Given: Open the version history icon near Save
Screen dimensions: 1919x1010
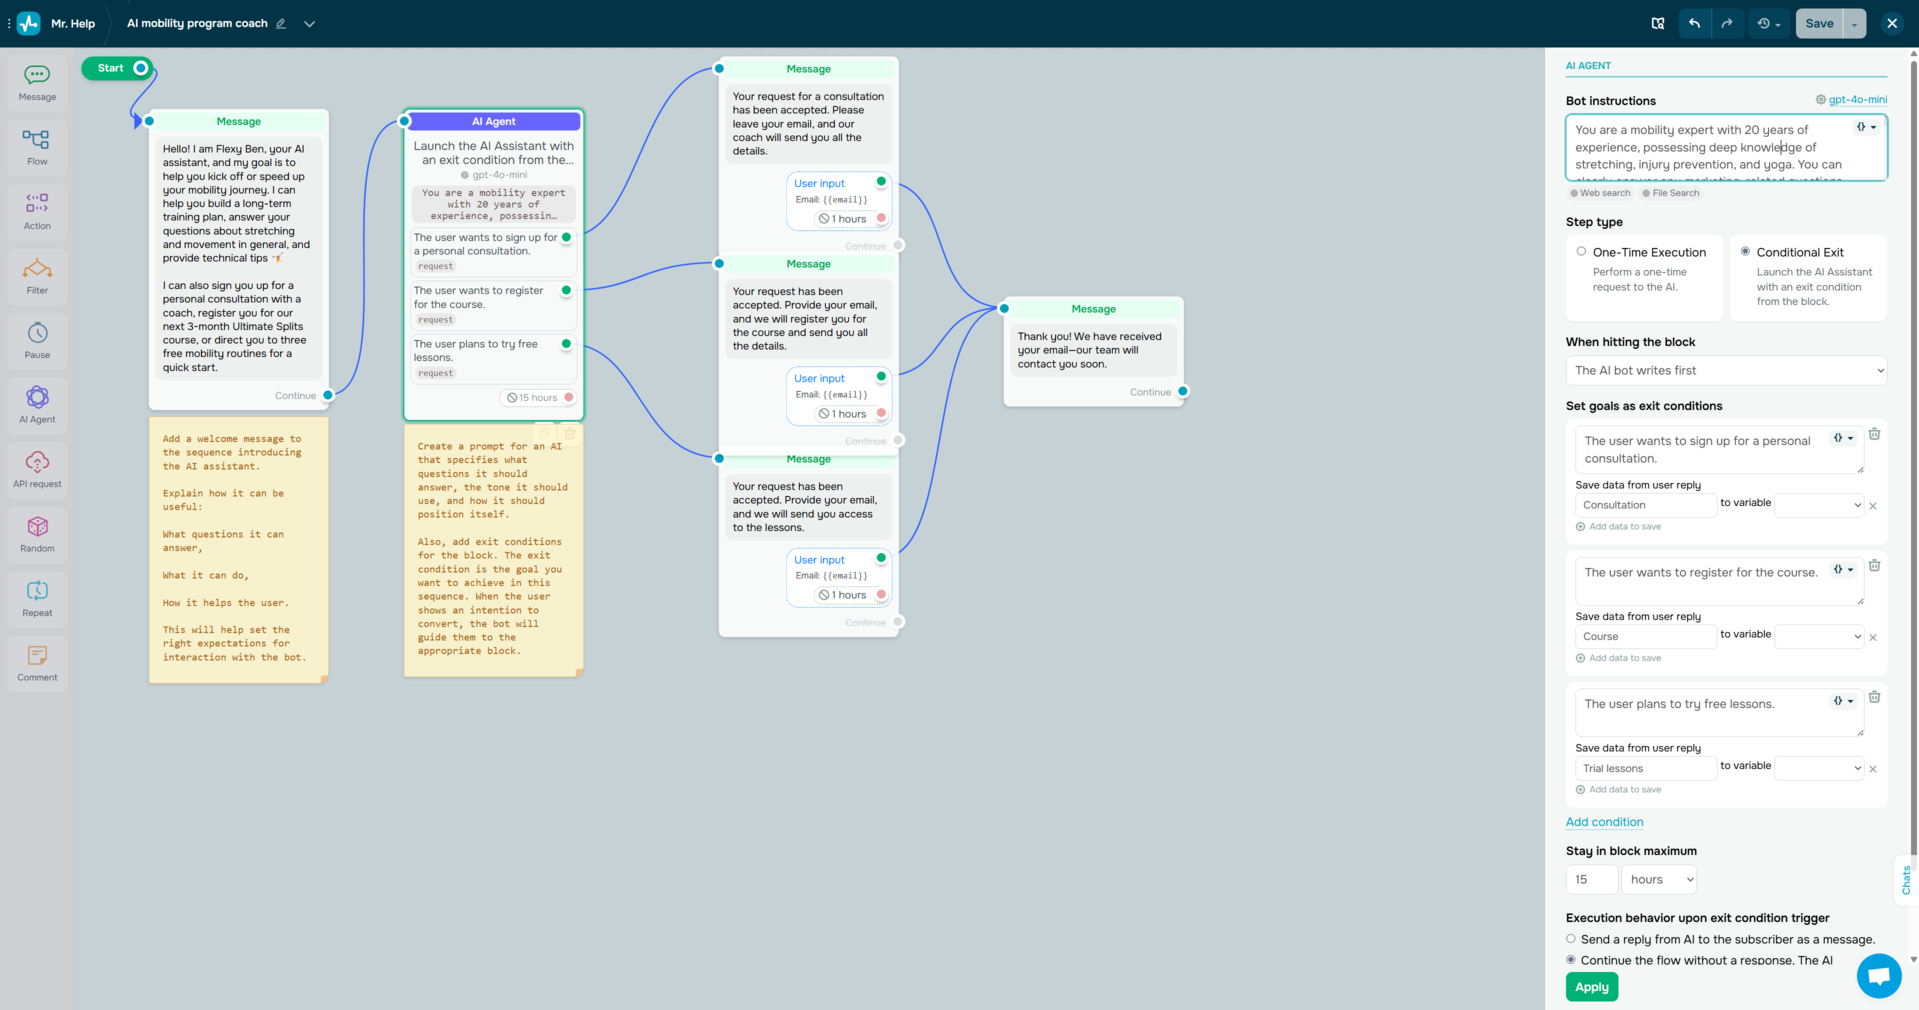Looking at the screenshot, I should coord(1765,23).
